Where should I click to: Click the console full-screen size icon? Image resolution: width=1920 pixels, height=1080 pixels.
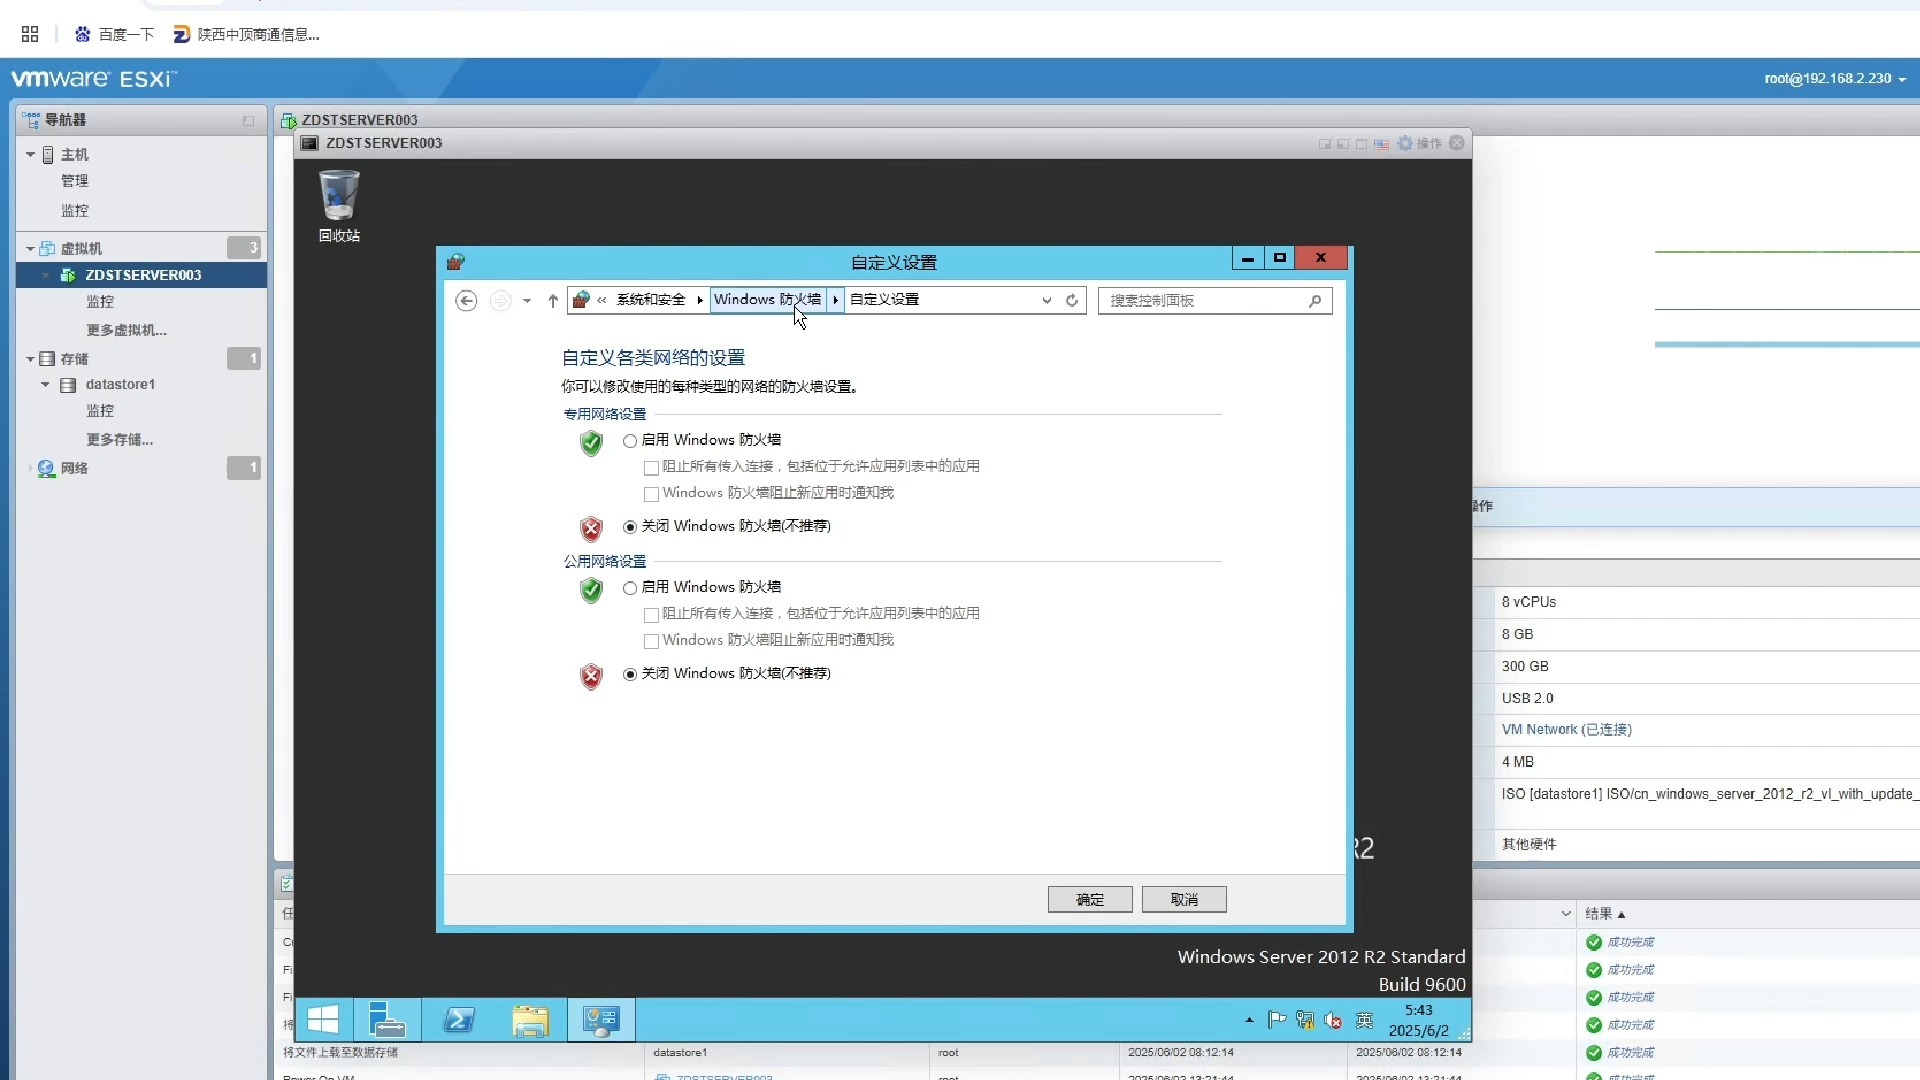pyautogui.click(x=1361, y=144)
